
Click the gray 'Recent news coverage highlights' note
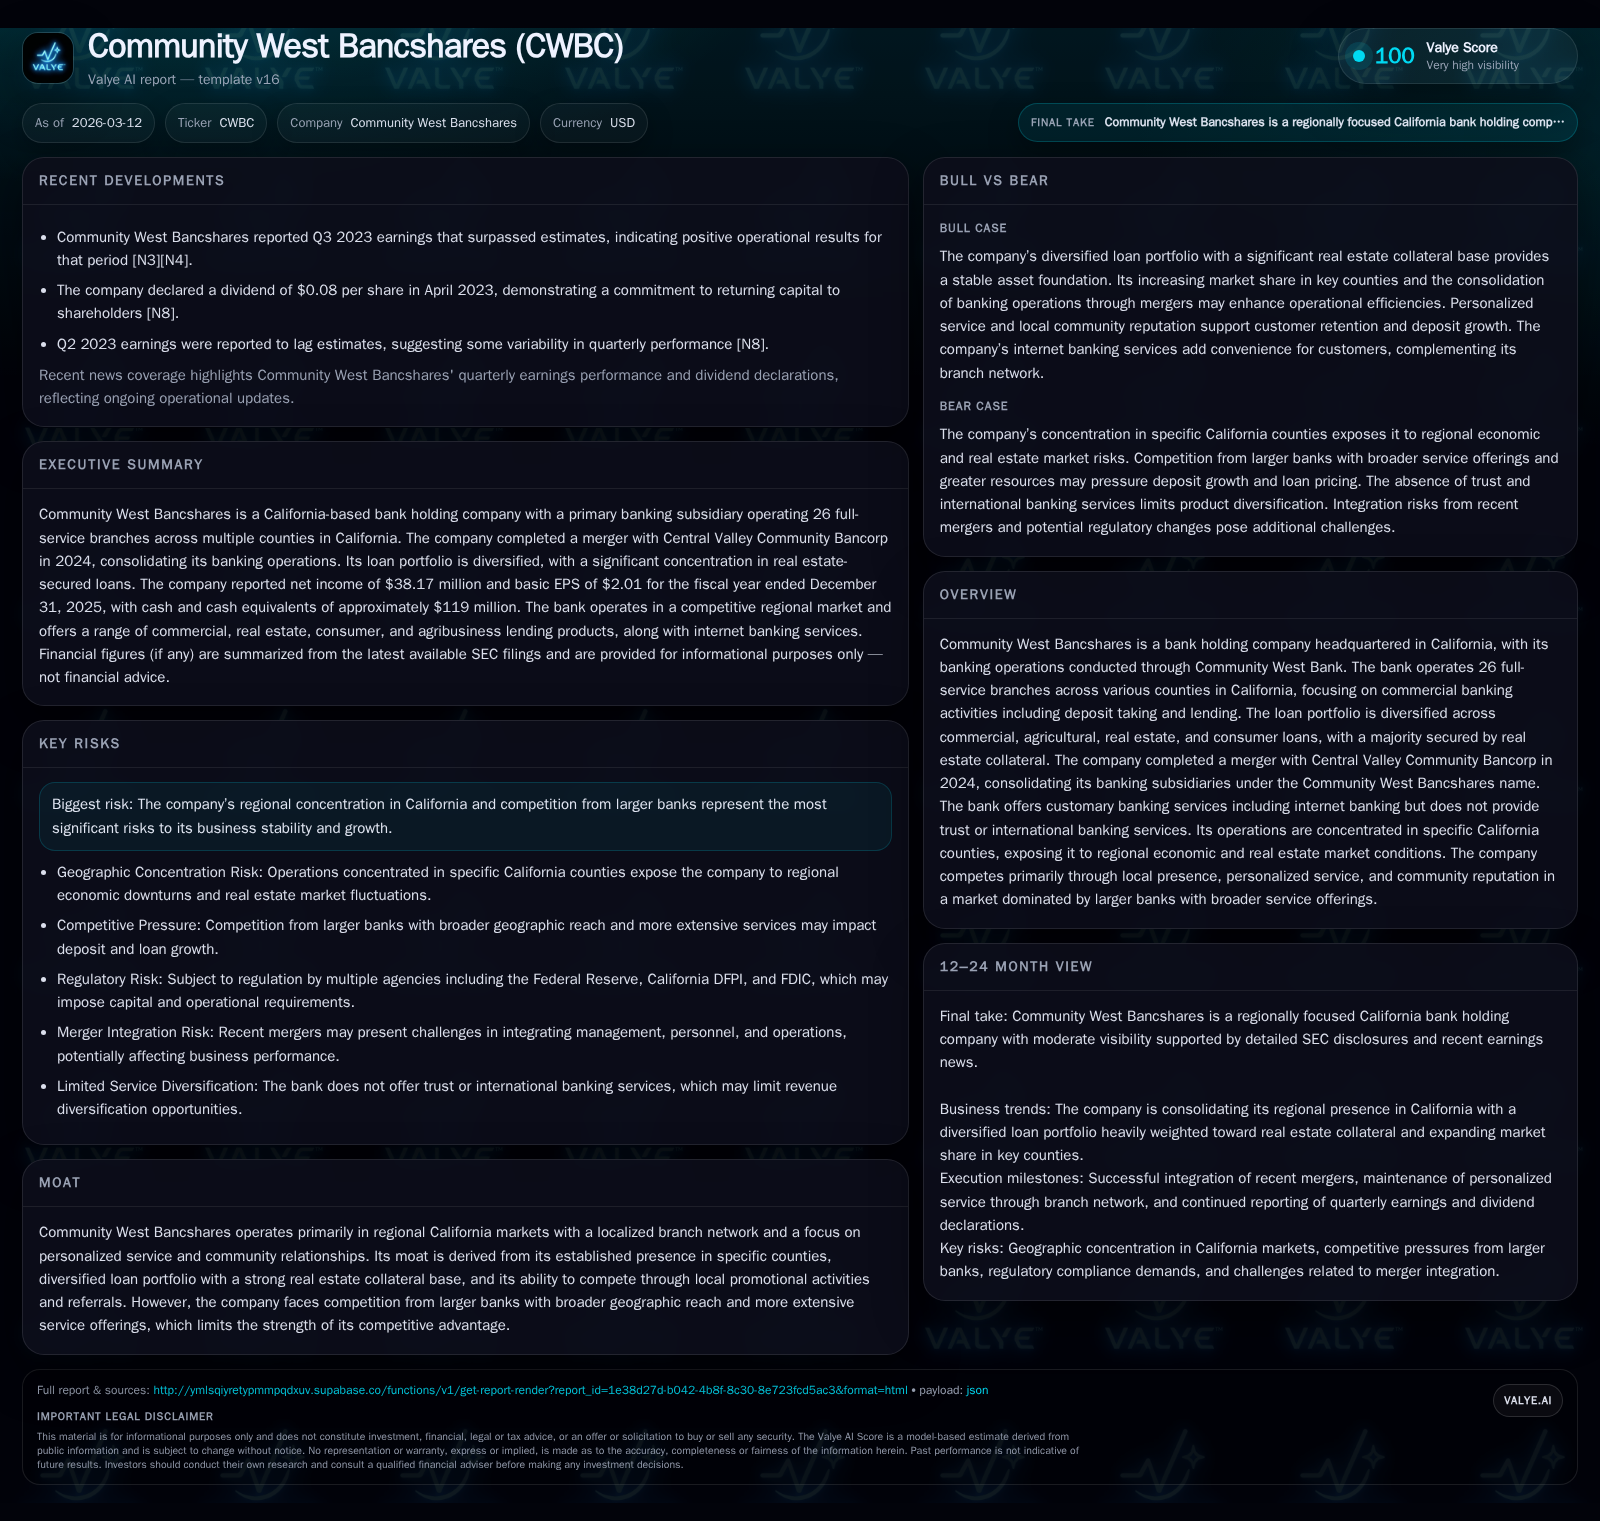point(439,387)
